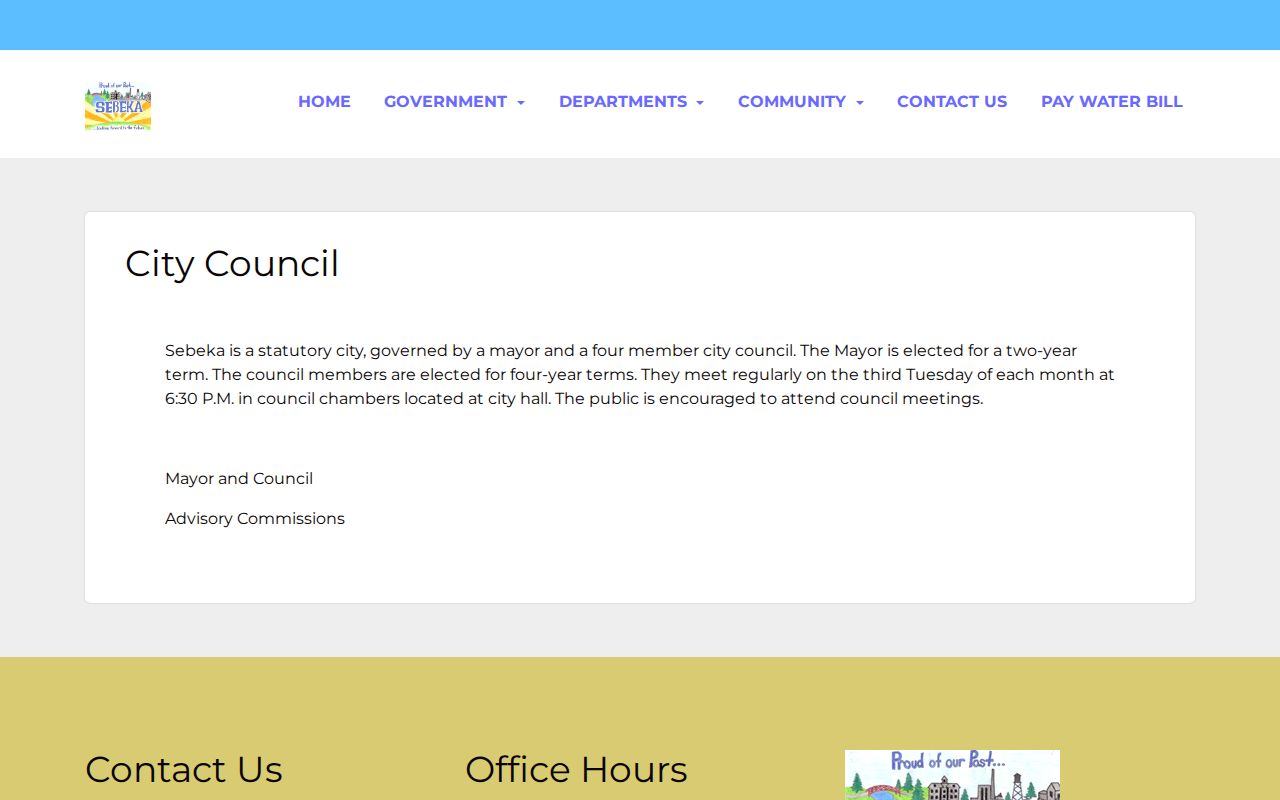Click the Office Hours footer heading

(576, 770)
